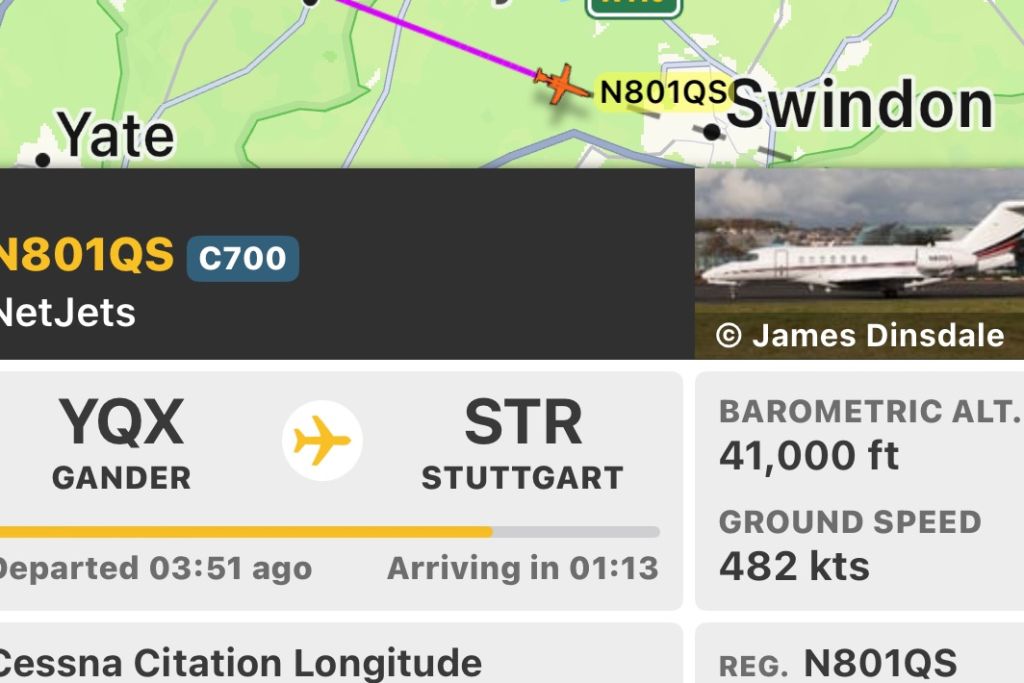Open the NetJets operator page

tap(67, 313)
